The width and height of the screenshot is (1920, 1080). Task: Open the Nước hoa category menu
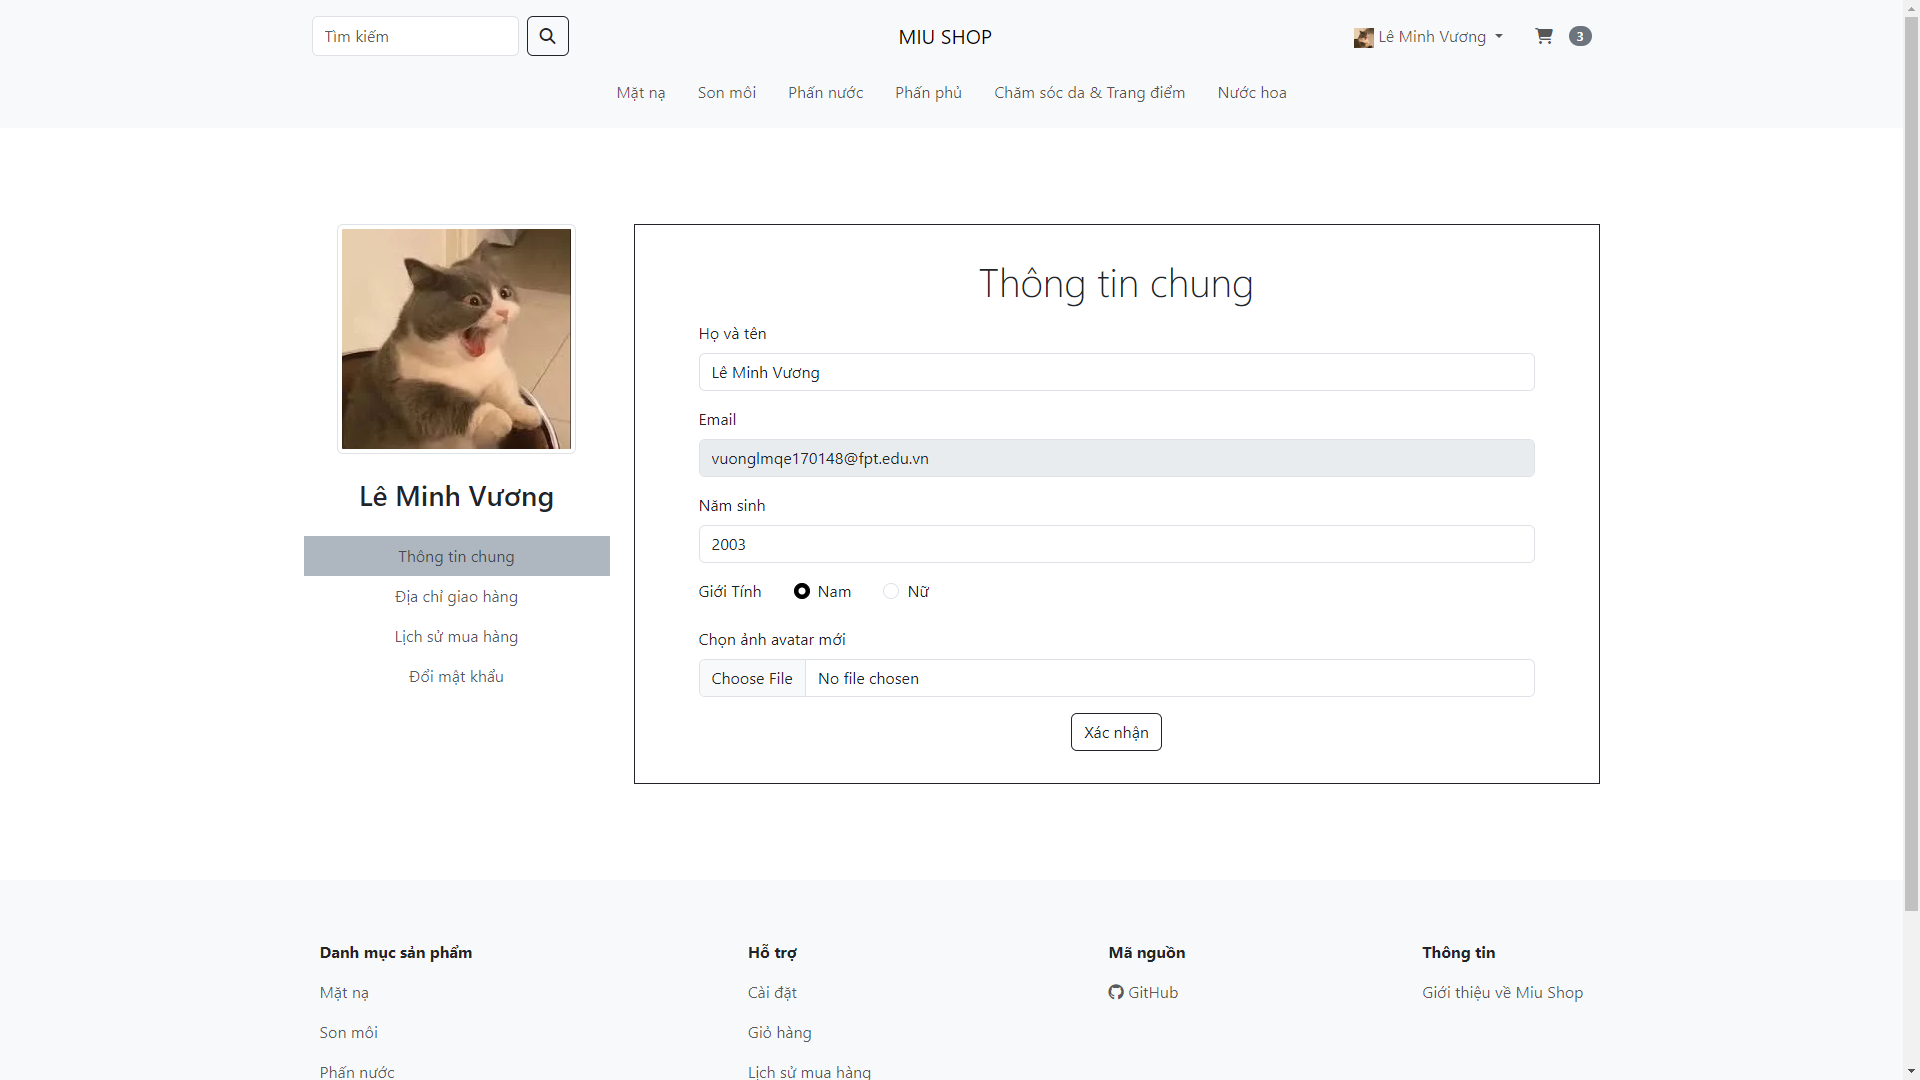pos(1251,92)
